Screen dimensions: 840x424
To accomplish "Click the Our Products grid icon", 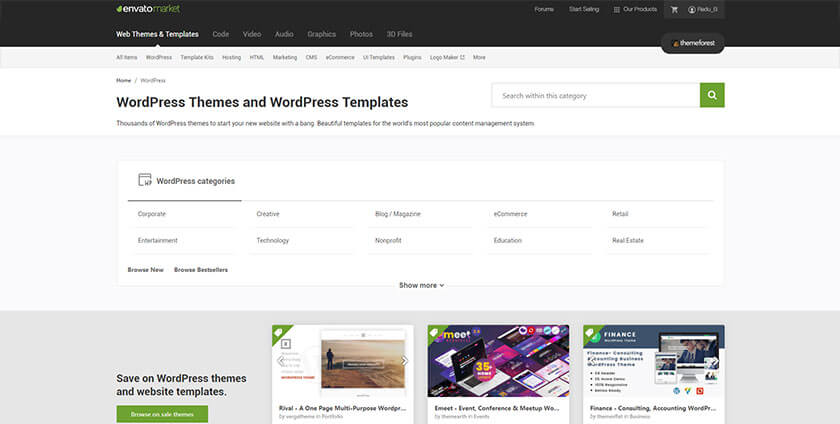I will pyautogui.click(x=617, y=10).
